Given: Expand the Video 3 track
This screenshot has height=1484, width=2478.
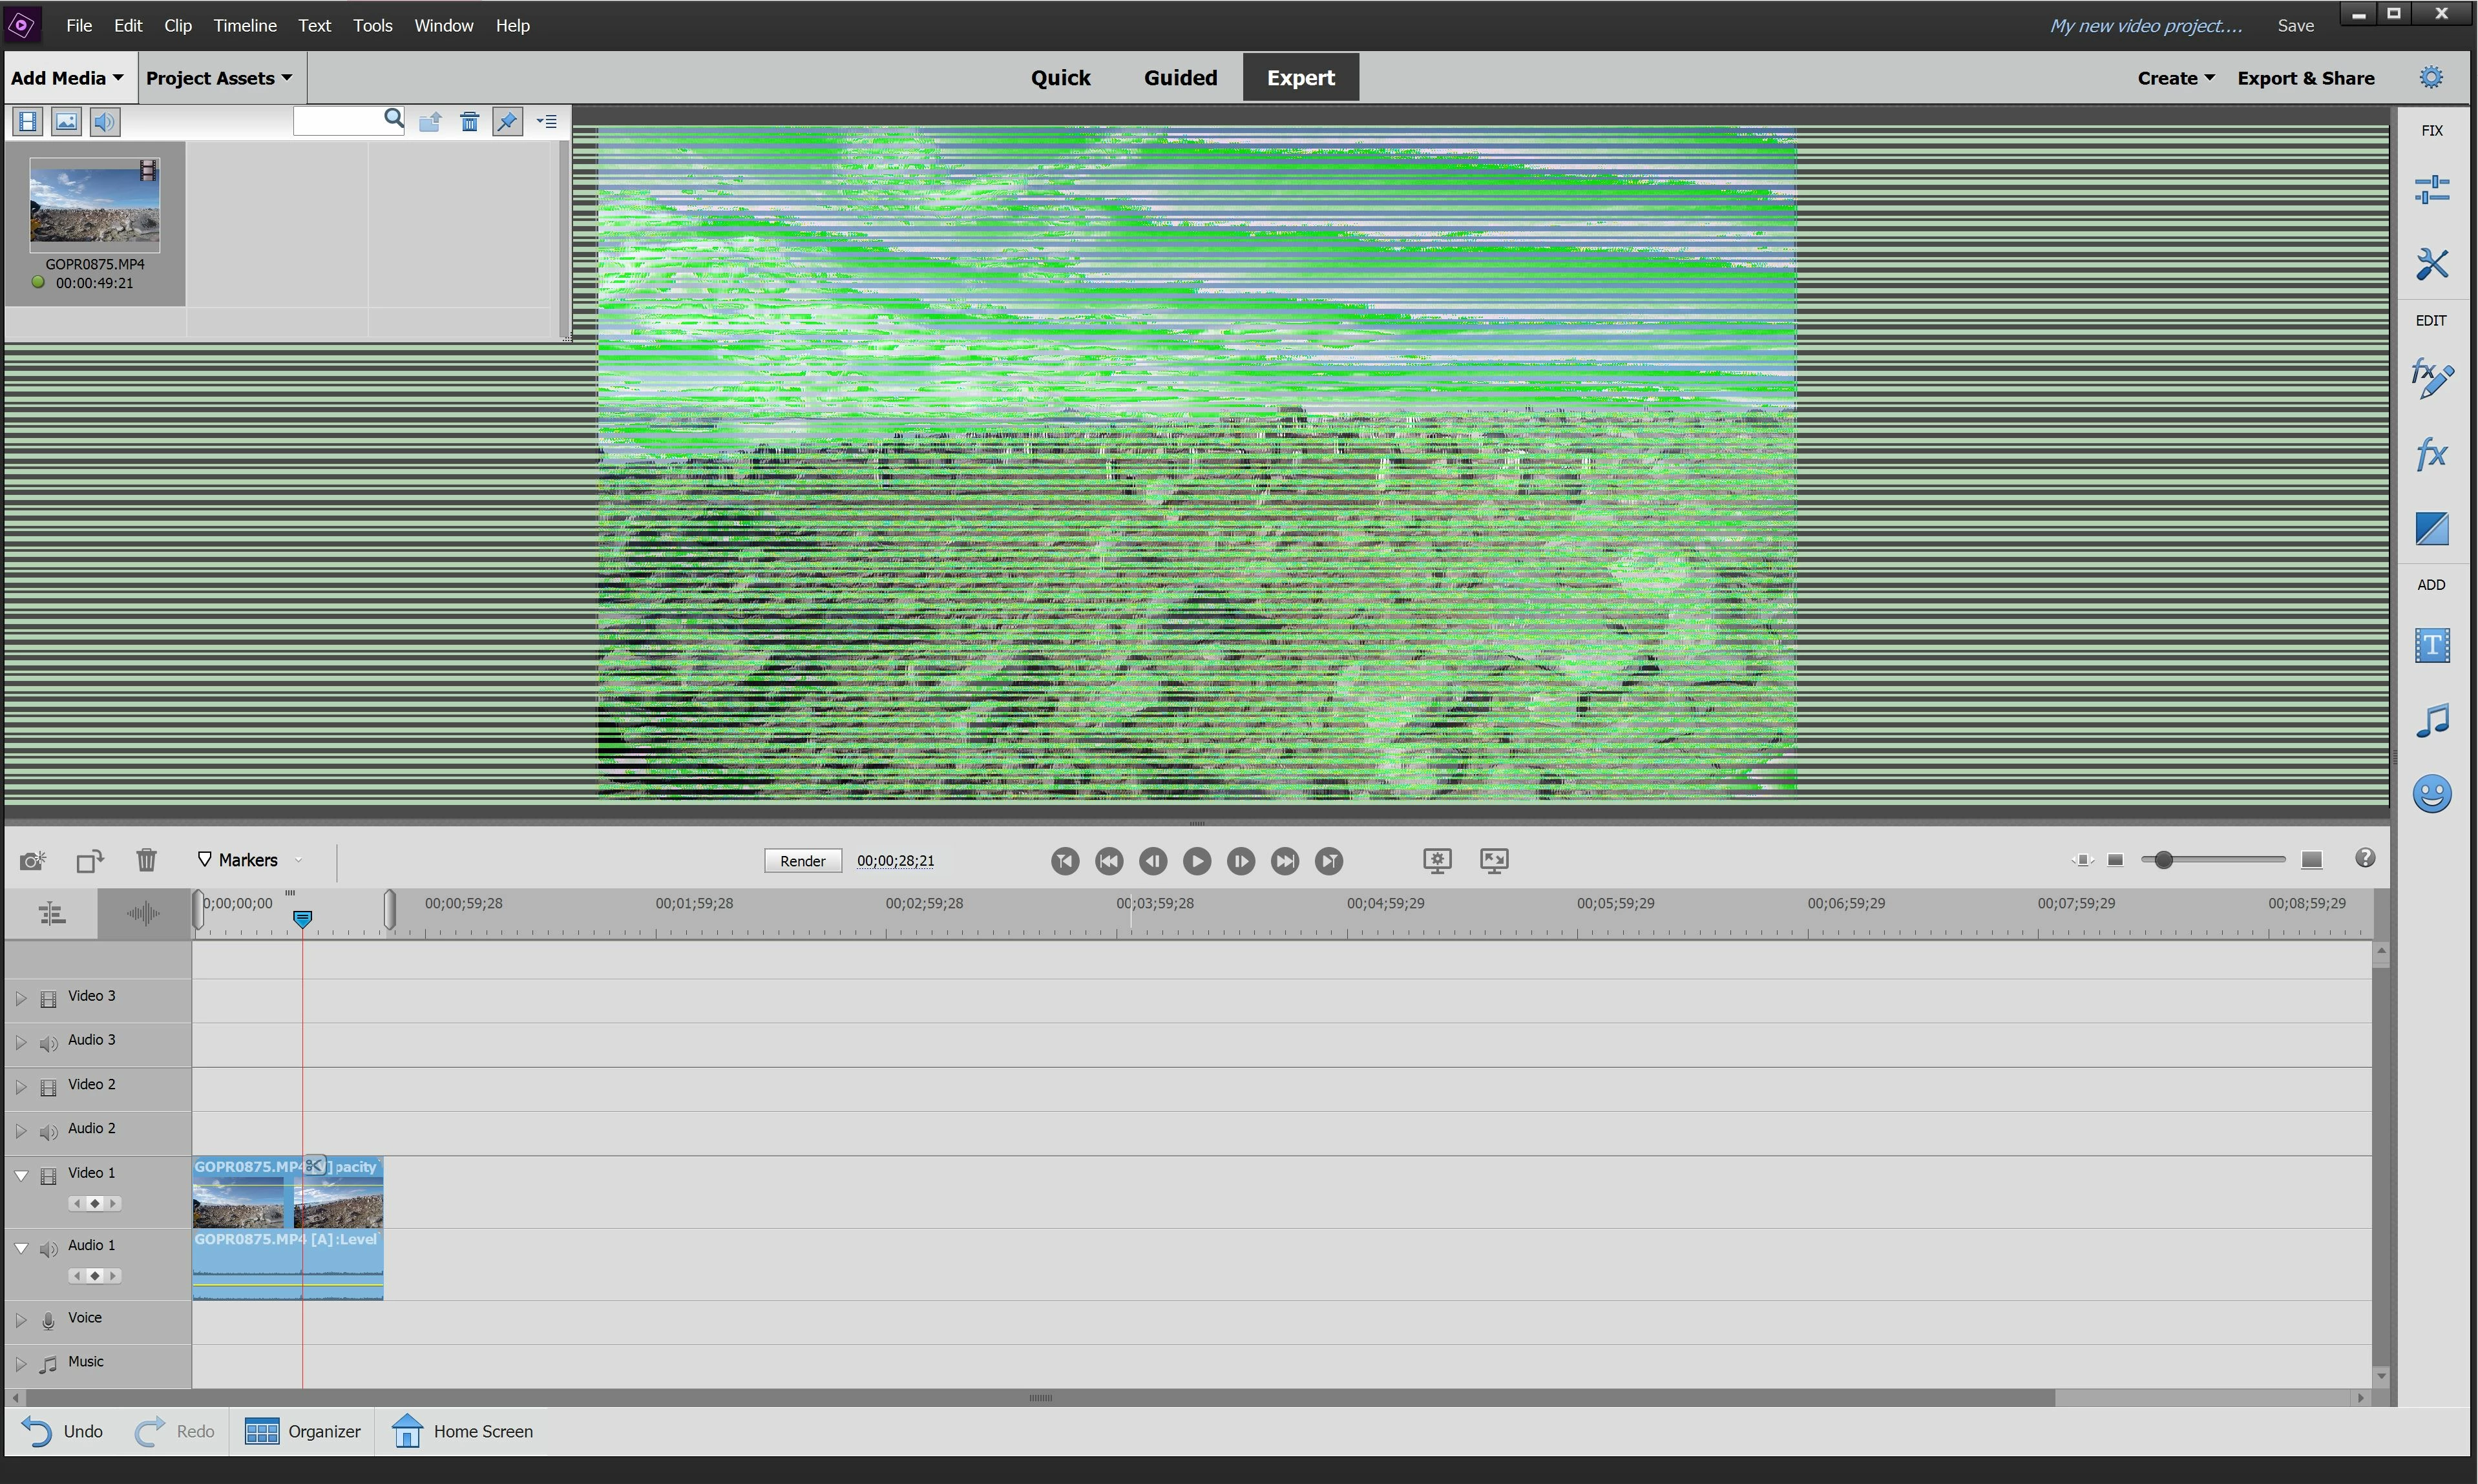Looking at the screenshot, I should 20,998.
